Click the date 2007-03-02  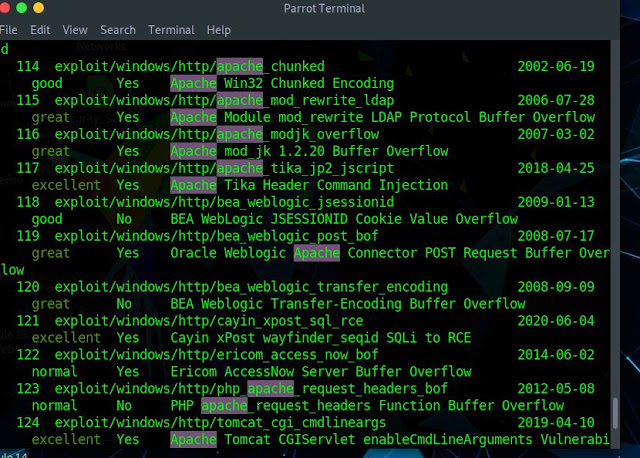556,134
